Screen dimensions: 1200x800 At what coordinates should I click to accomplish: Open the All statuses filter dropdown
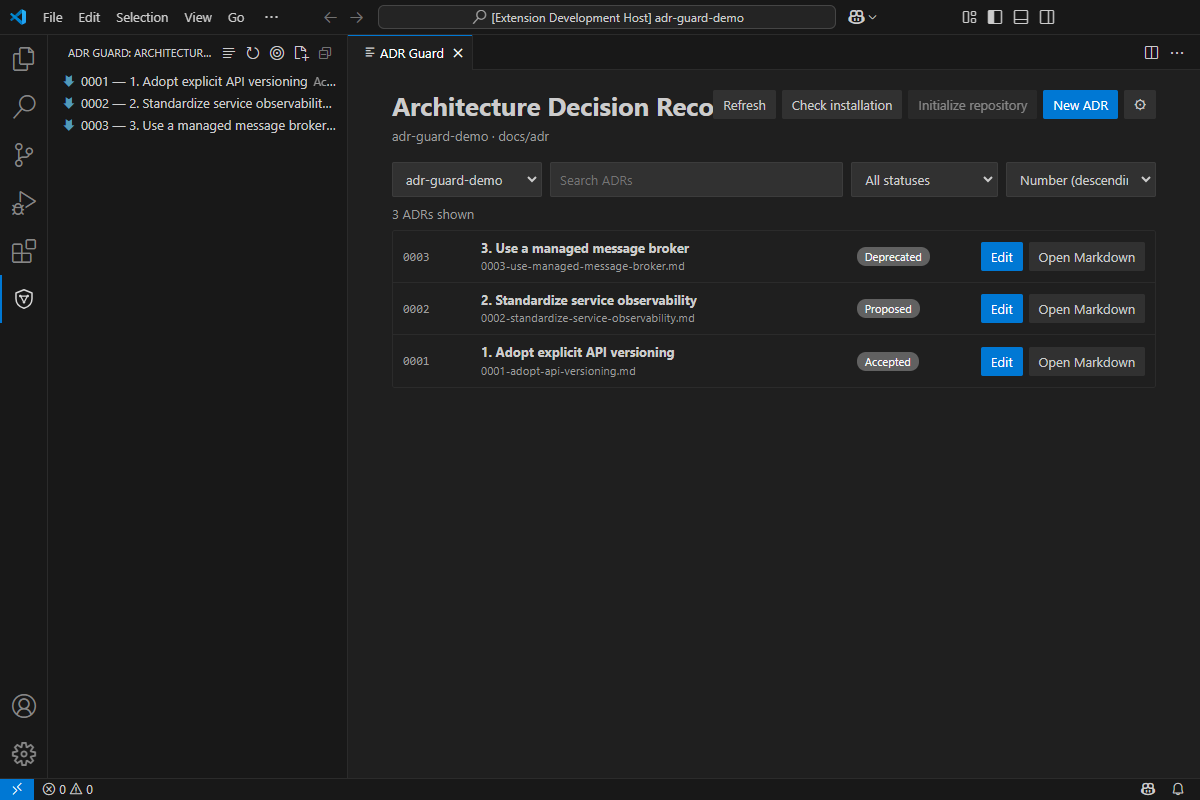pos(924,180)
